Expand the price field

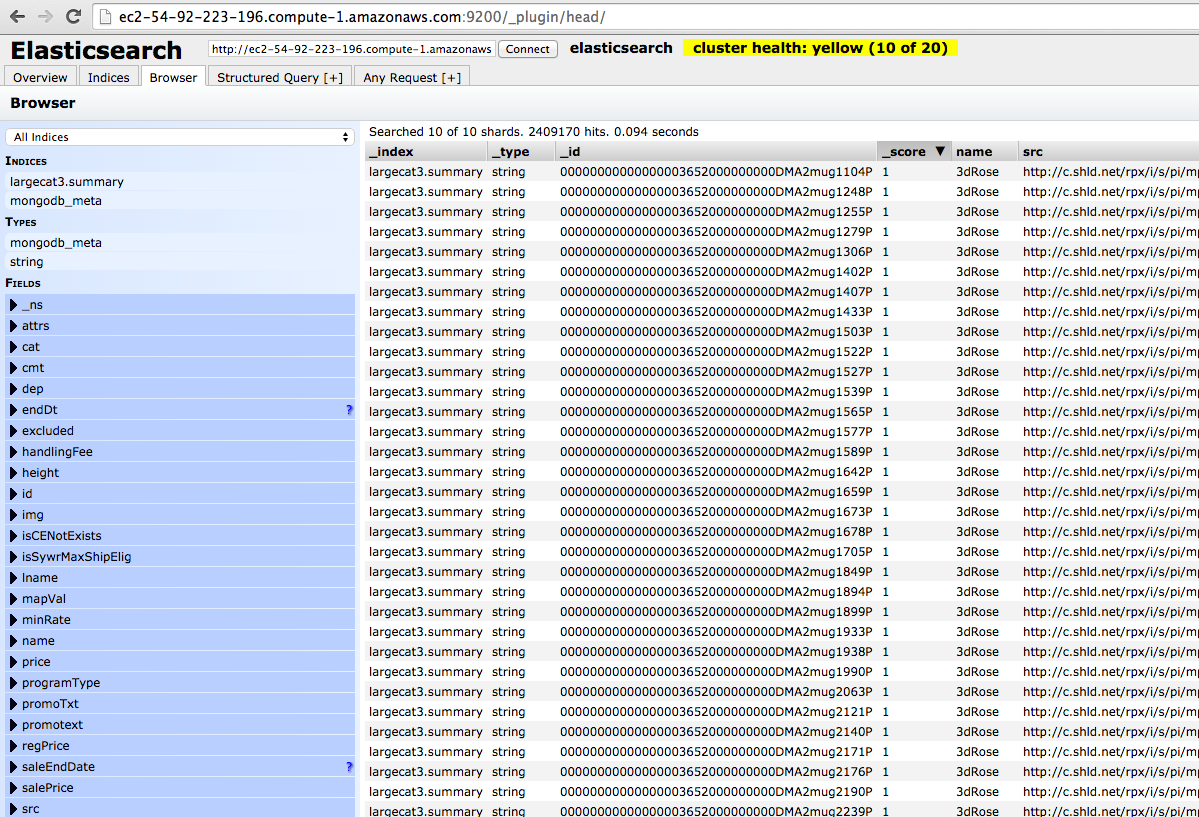pyautogui.click(x=13, y=662)
